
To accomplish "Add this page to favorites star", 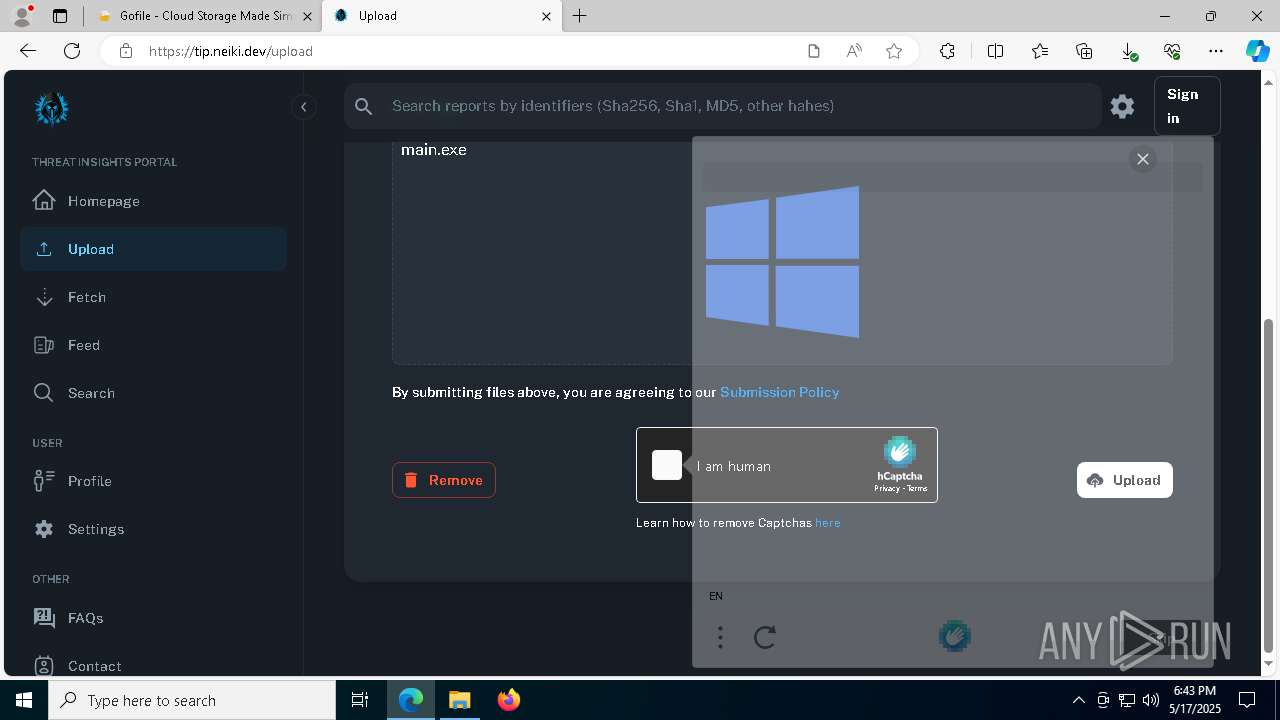I will click(894, 51).
